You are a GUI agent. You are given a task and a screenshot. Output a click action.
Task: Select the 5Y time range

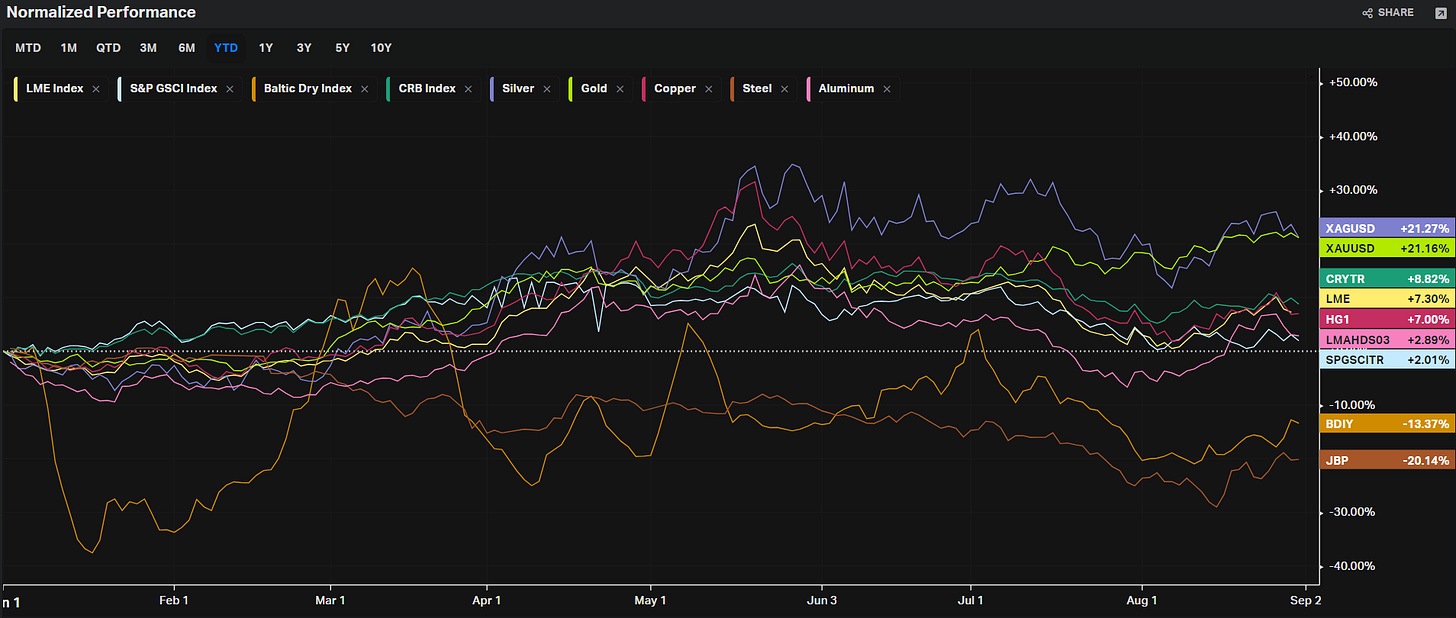coord(343,48)
